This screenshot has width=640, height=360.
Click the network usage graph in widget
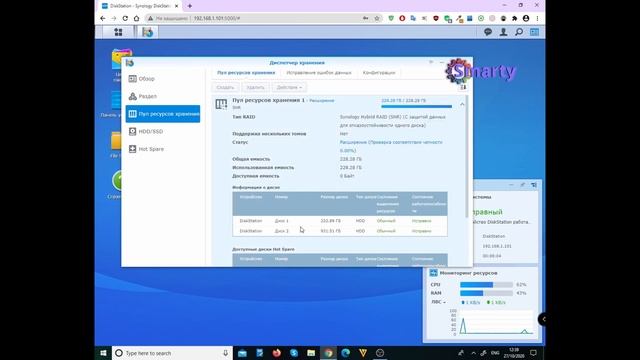496,323
